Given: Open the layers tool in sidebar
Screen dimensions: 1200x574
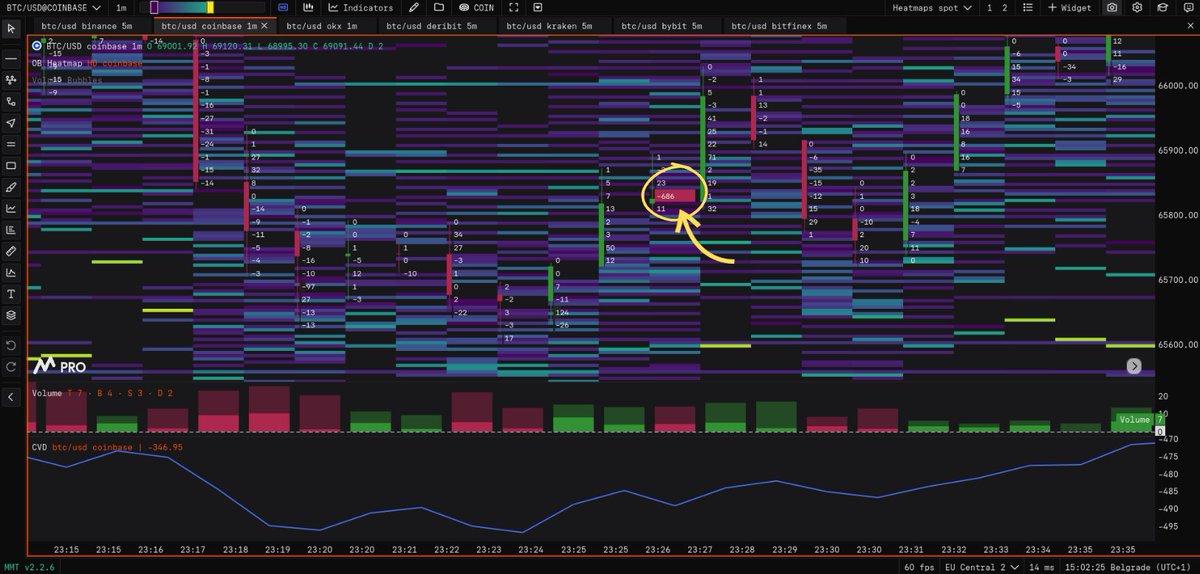Looking at the screenshot, I should (x=11, y=315).
